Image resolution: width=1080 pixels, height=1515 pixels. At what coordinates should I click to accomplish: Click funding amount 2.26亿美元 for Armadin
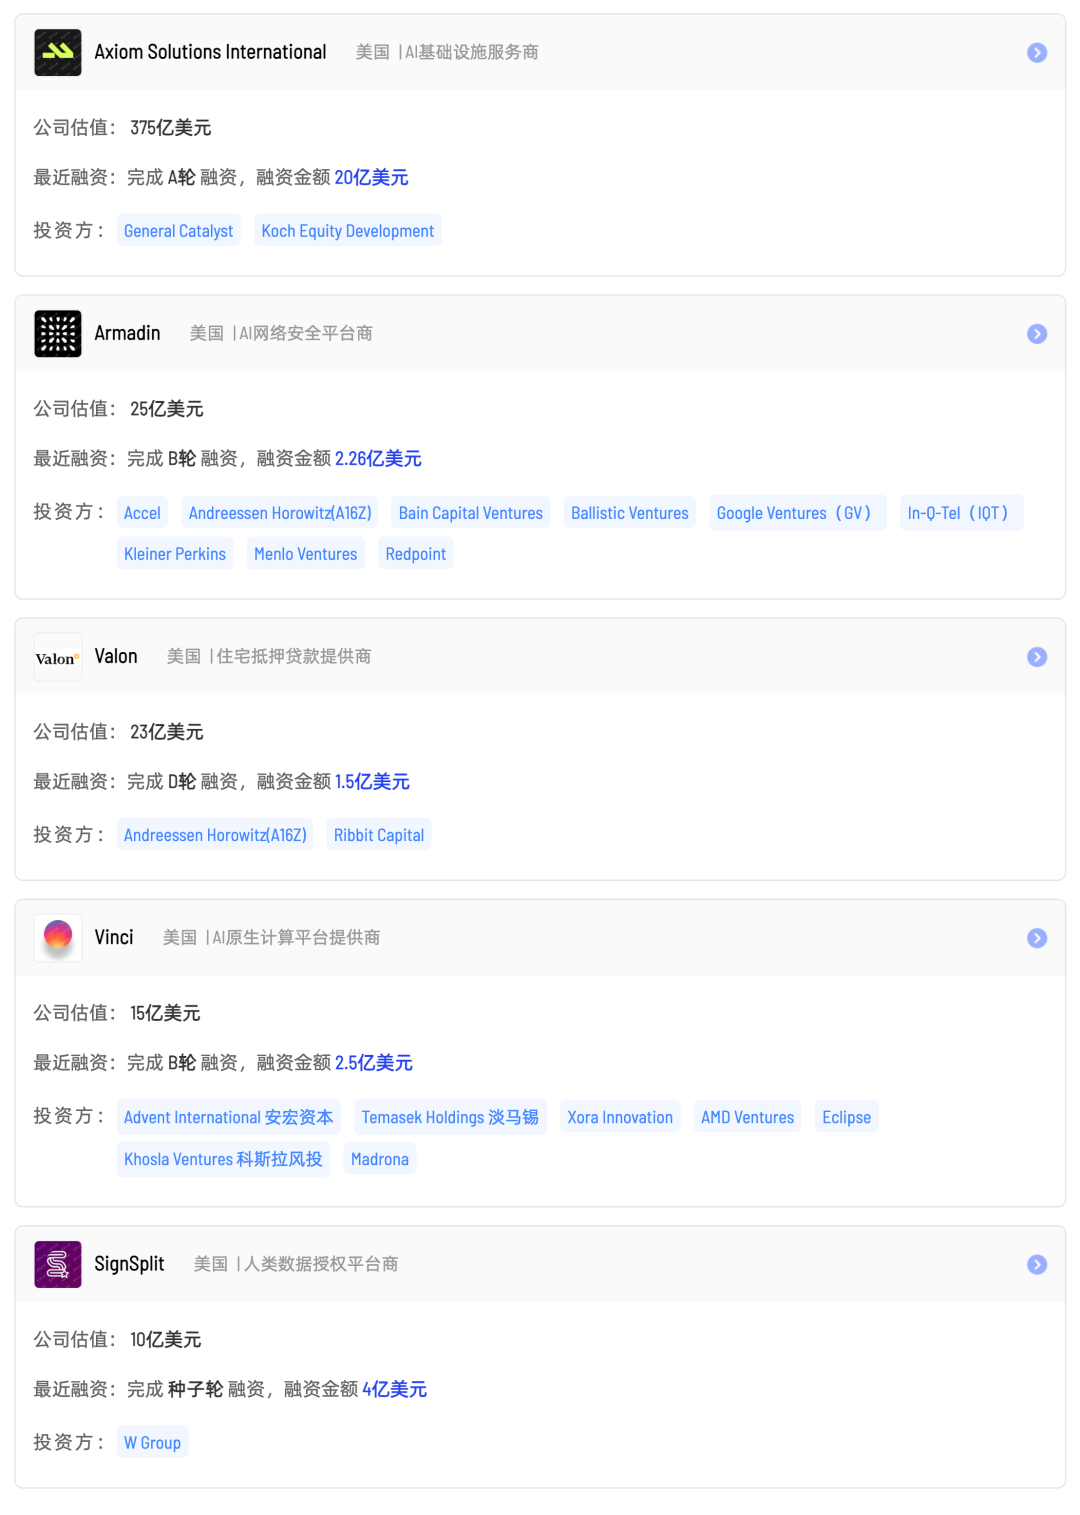(378, 458)
